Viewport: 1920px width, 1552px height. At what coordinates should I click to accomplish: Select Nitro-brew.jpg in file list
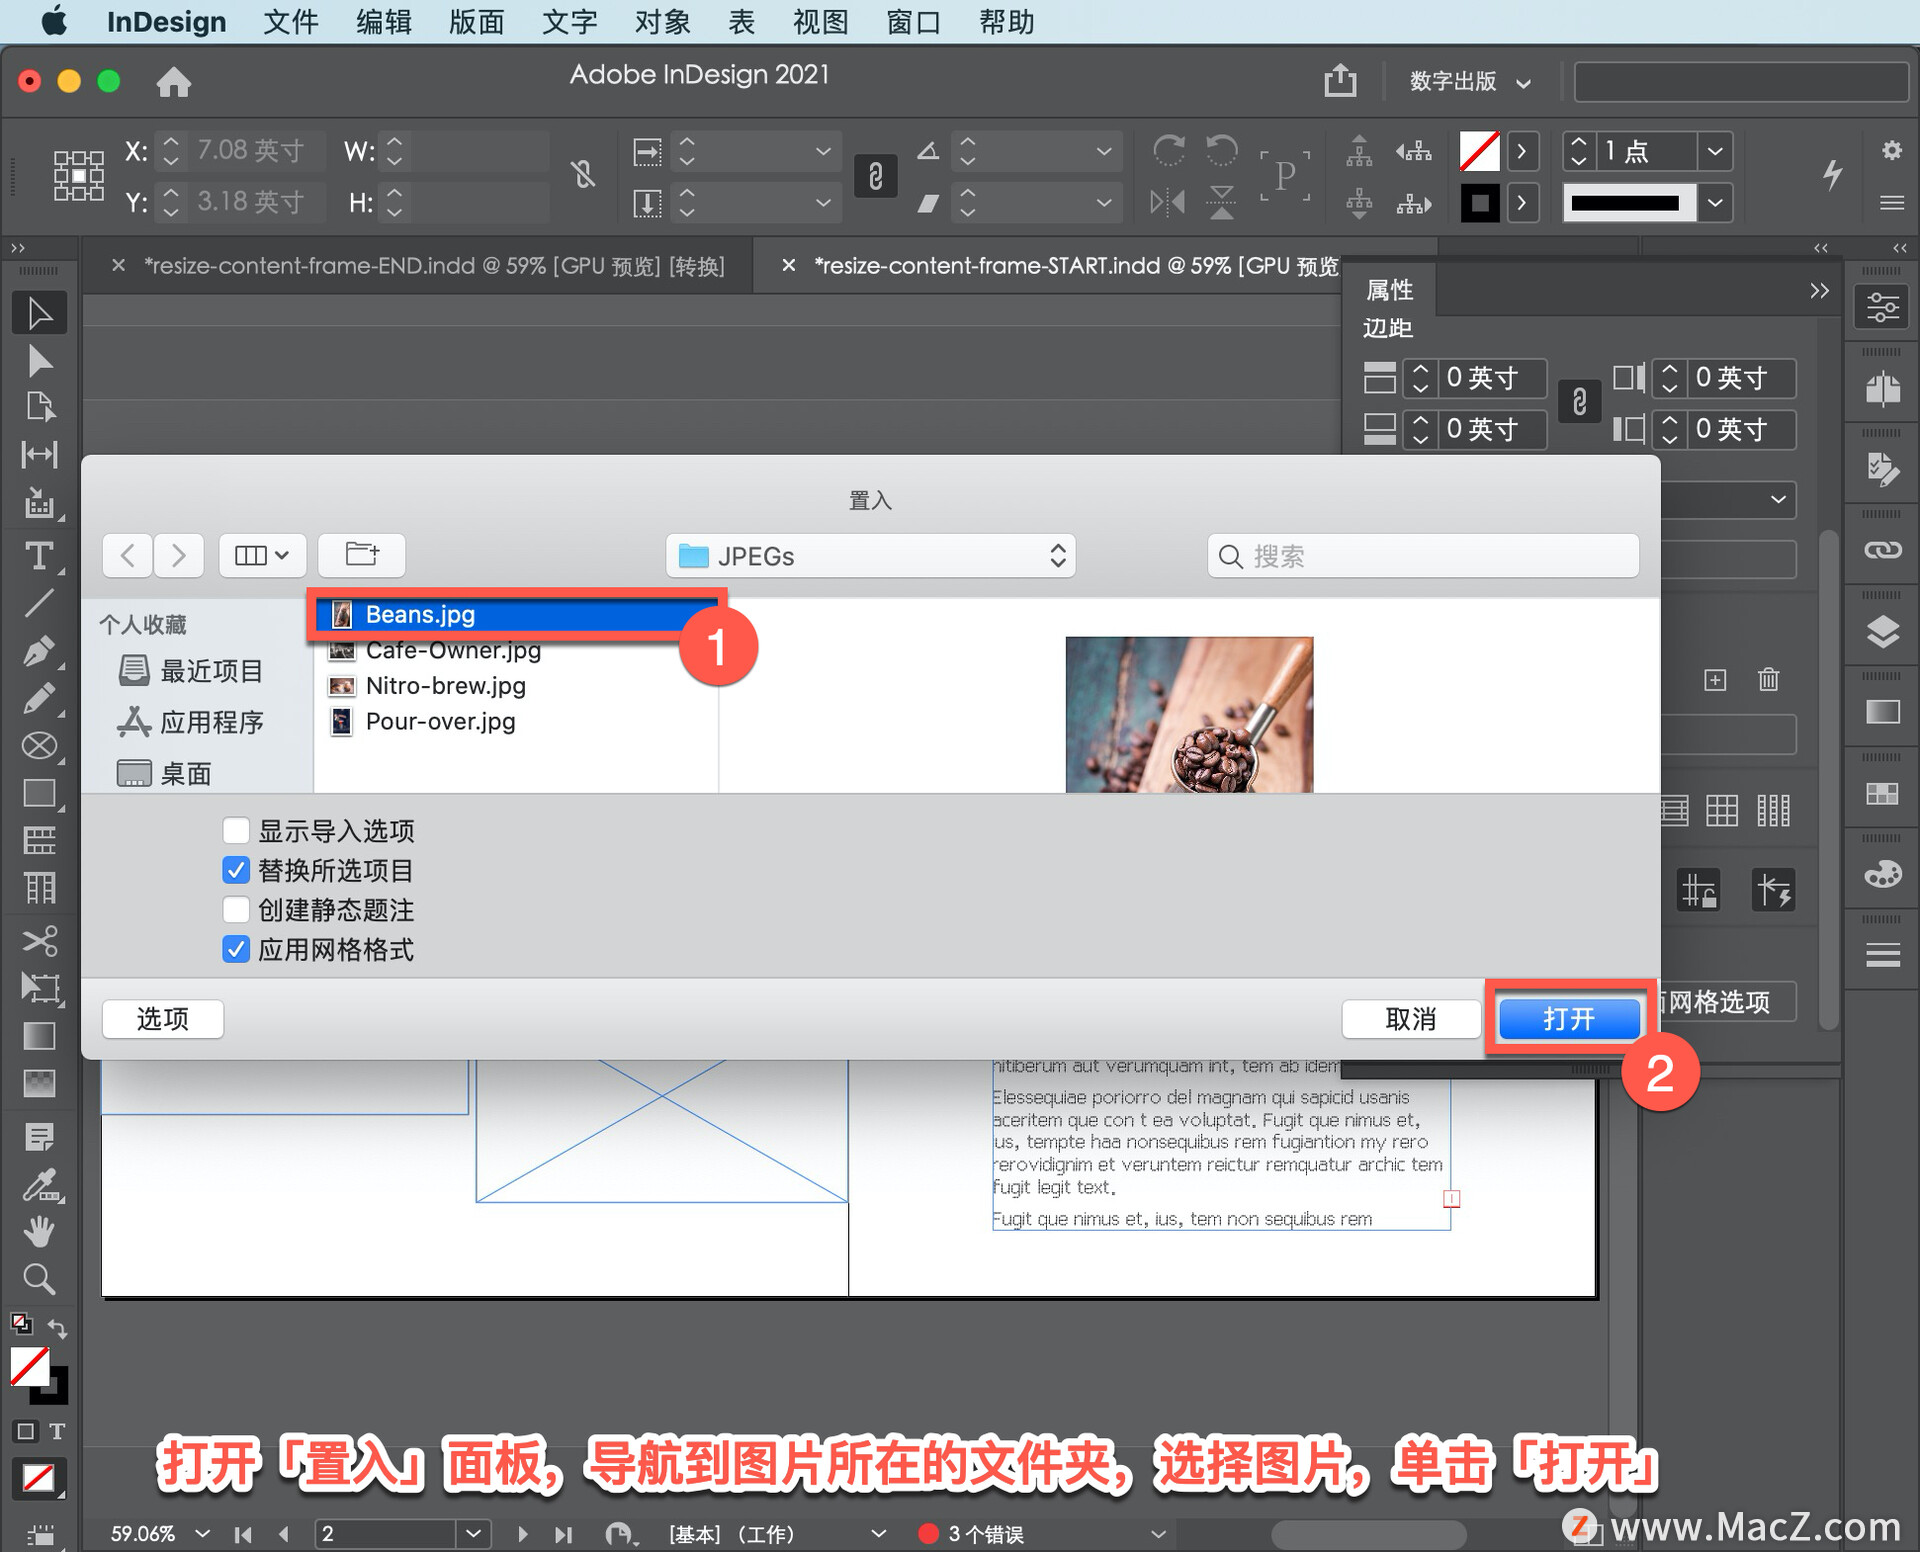(x=516, y=685)
